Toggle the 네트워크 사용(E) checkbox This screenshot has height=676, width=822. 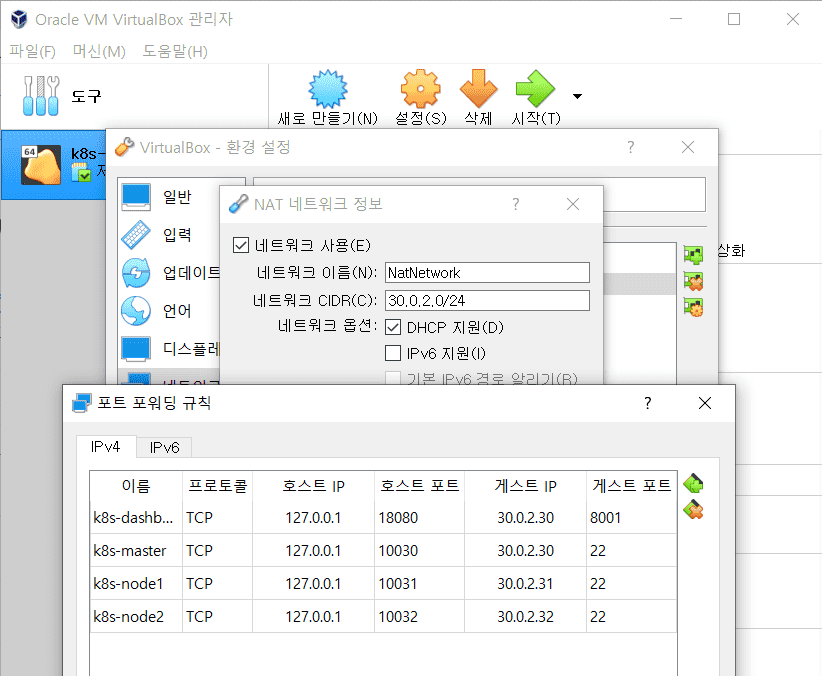tap(241, 245)
